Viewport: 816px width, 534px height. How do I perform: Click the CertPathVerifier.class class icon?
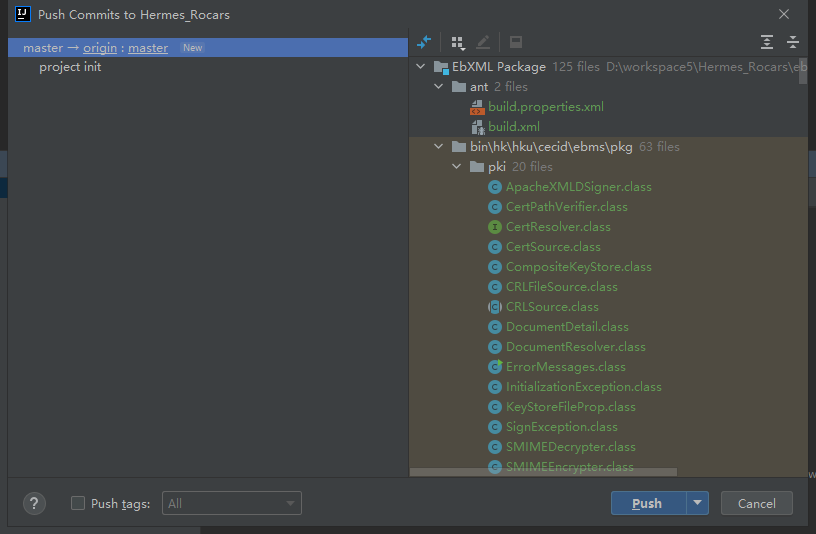(494, 207)
